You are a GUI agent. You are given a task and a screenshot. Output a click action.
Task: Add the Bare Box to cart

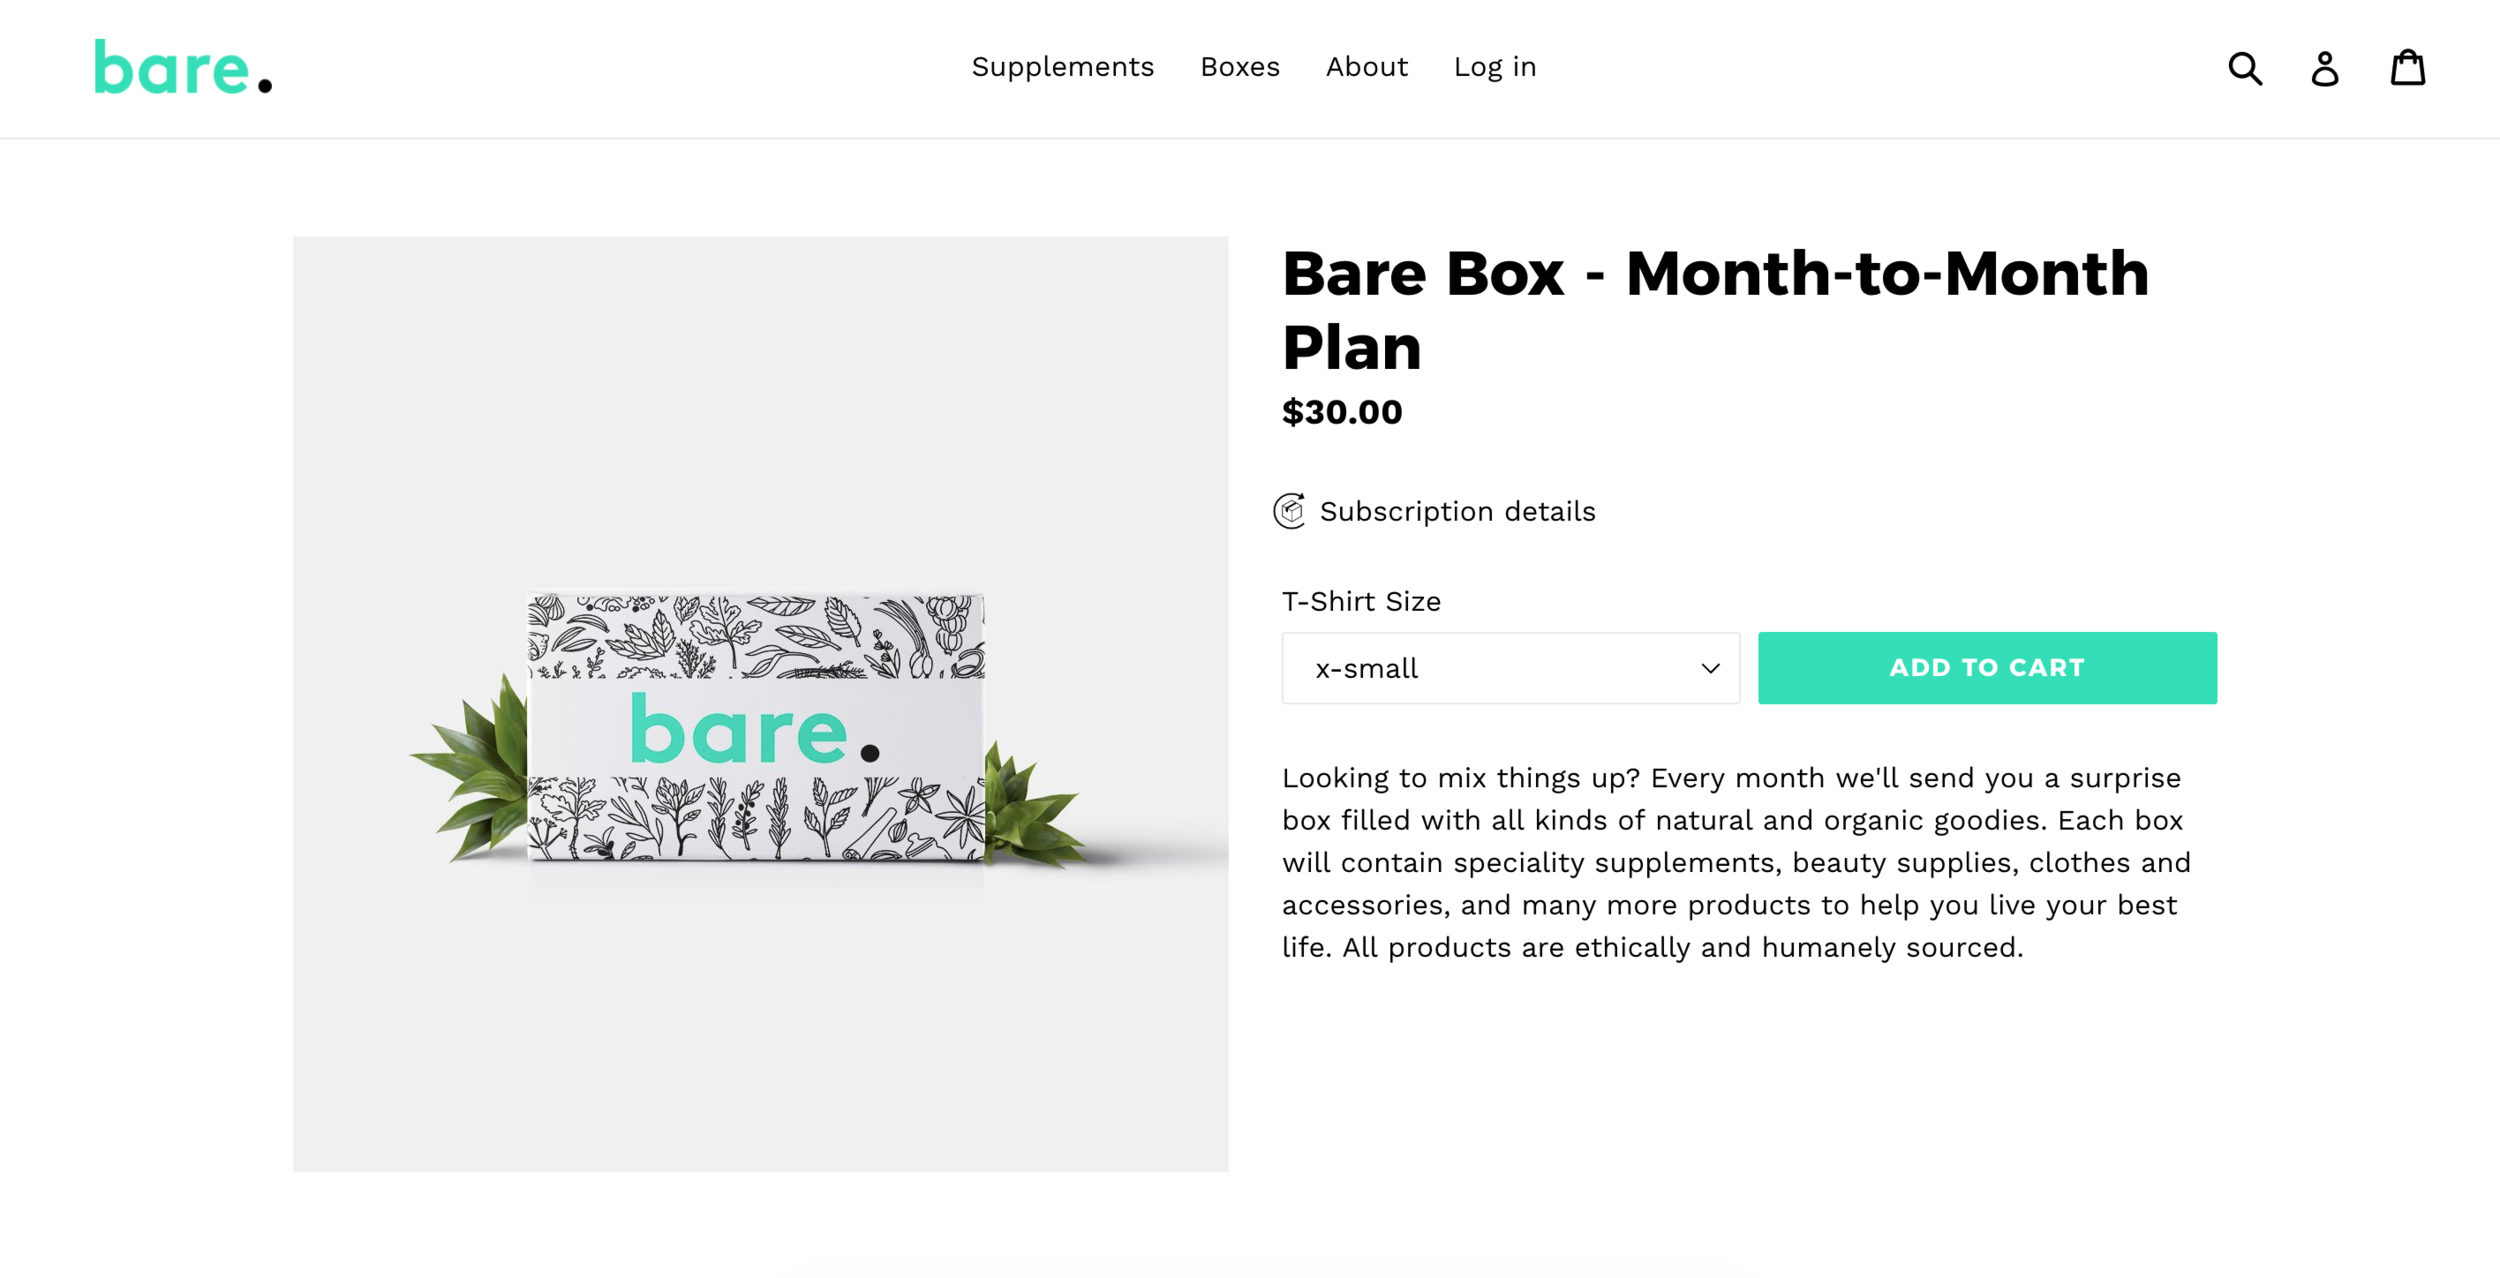pyautogui.click(x=1987, y=668)
